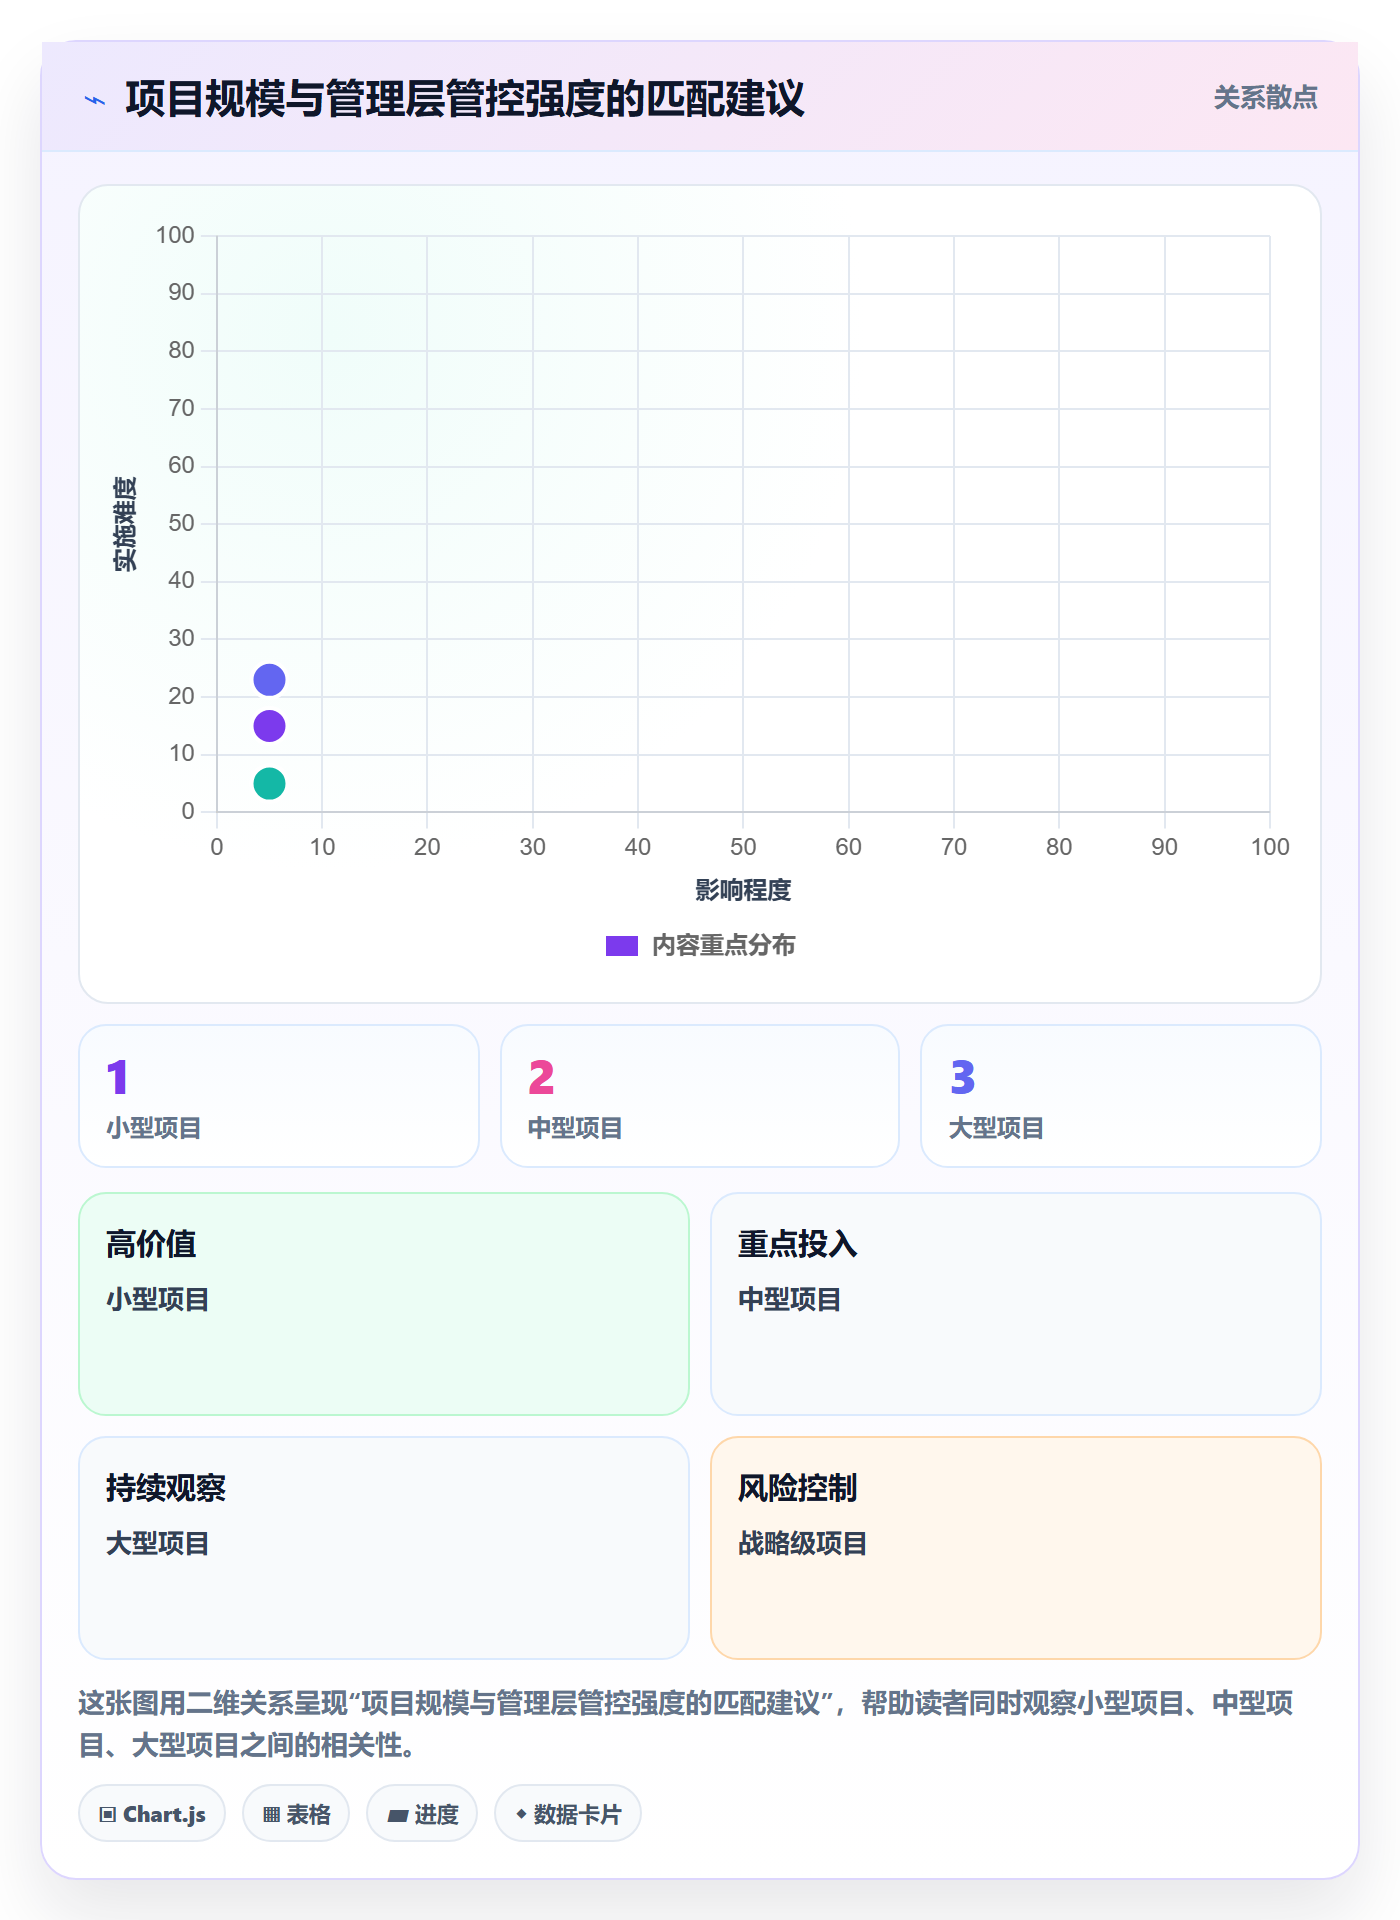Click 战略级项目 text in 风险控制 card
This screenshot has height=1920, width=1400.
tap(803, 1543)
